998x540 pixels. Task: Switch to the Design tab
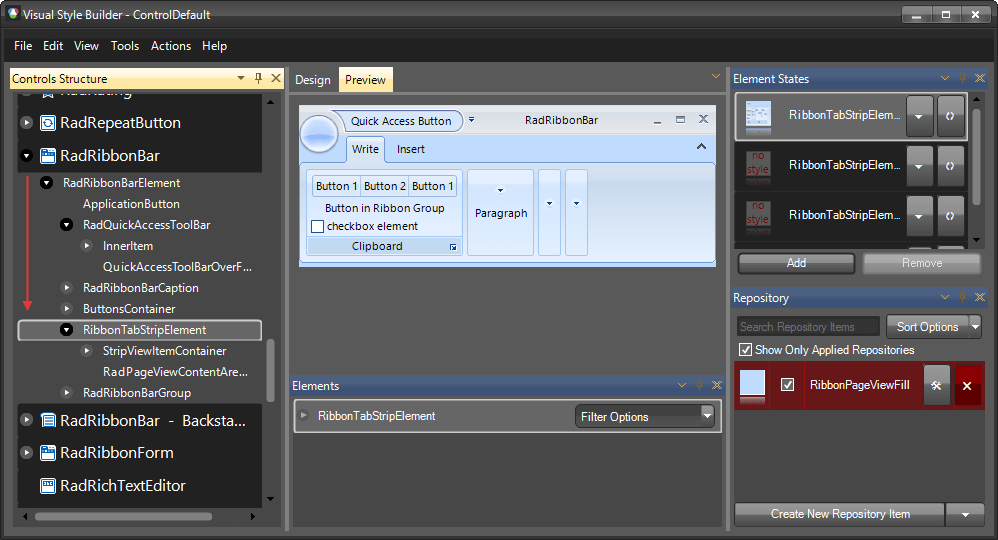(313, 80)
